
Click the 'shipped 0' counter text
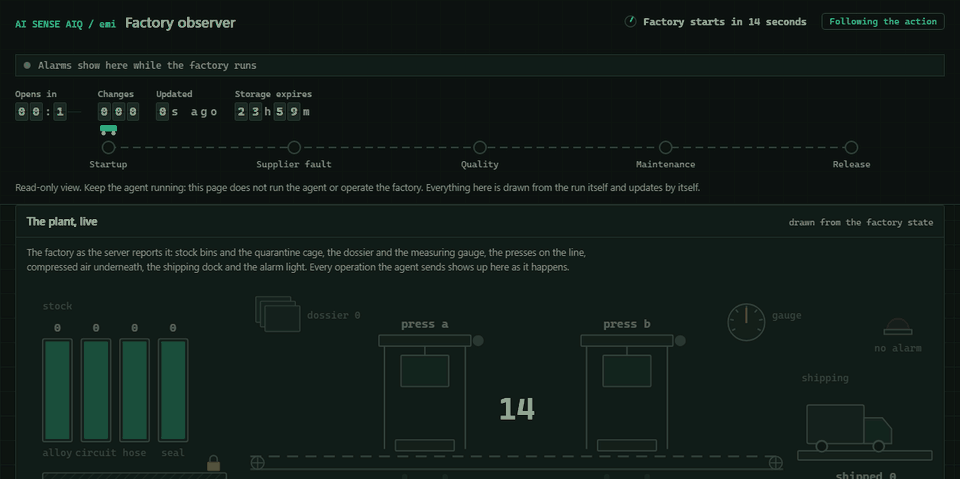[x=866, y=475]
